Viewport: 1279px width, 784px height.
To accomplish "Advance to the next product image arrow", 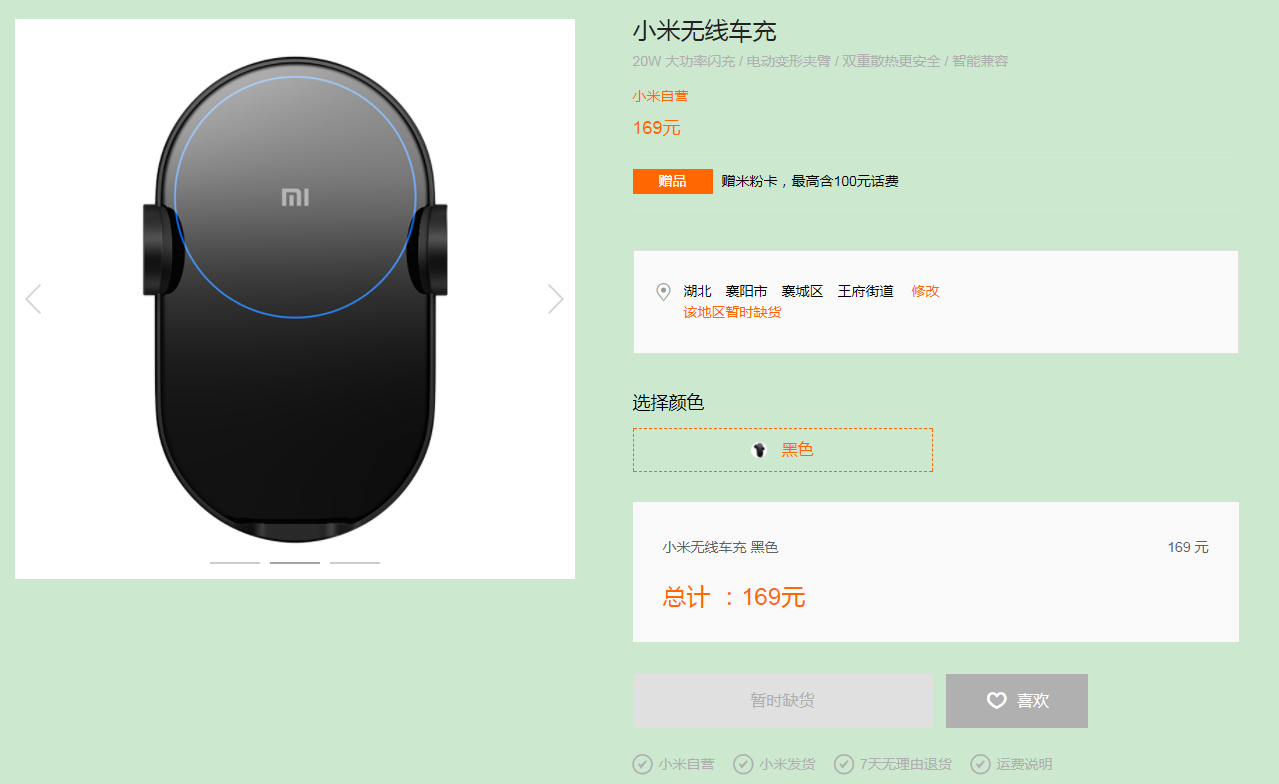I will pos(556,299).
